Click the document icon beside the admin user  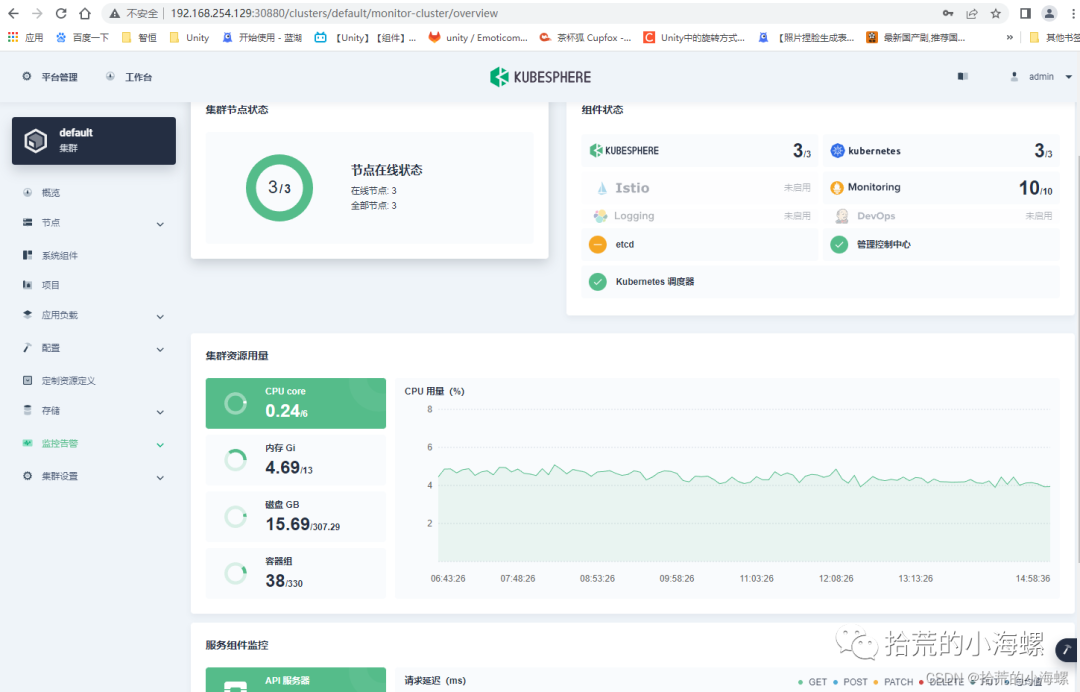coord(963,76)
